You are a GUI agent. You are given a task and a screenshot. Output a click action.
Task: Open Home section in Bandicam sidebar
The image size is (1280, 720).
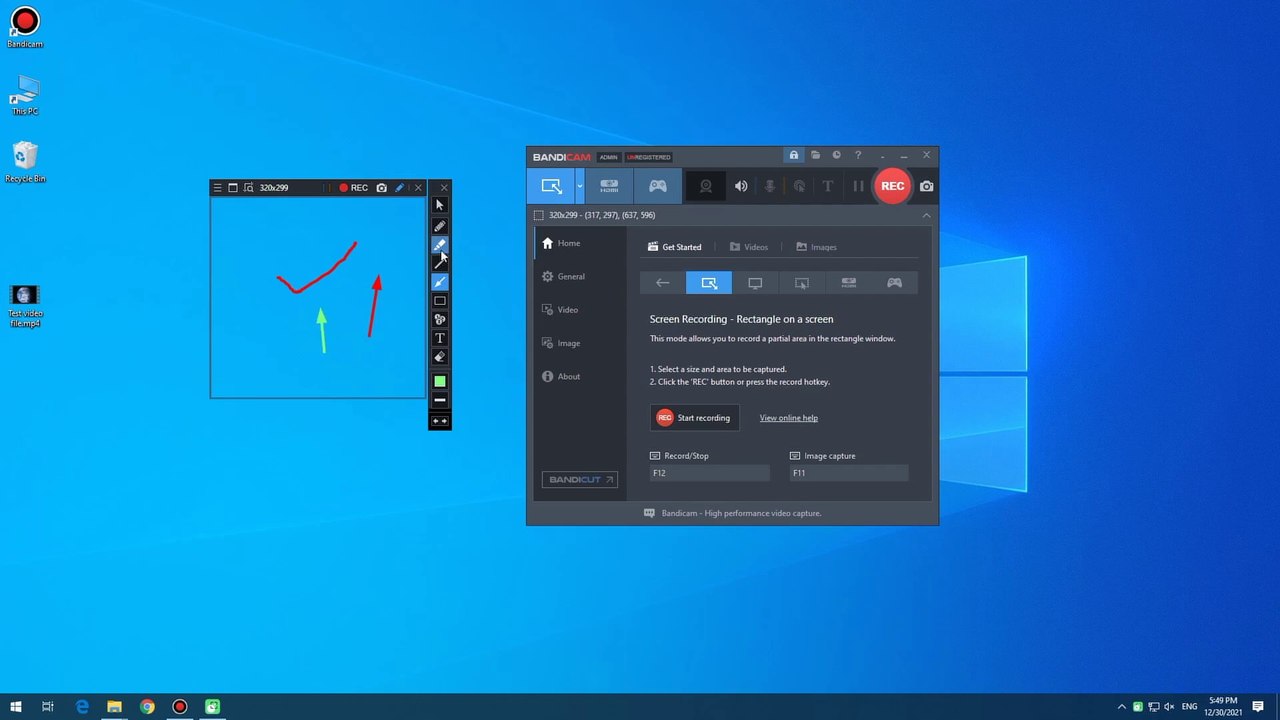click(580, 243)
